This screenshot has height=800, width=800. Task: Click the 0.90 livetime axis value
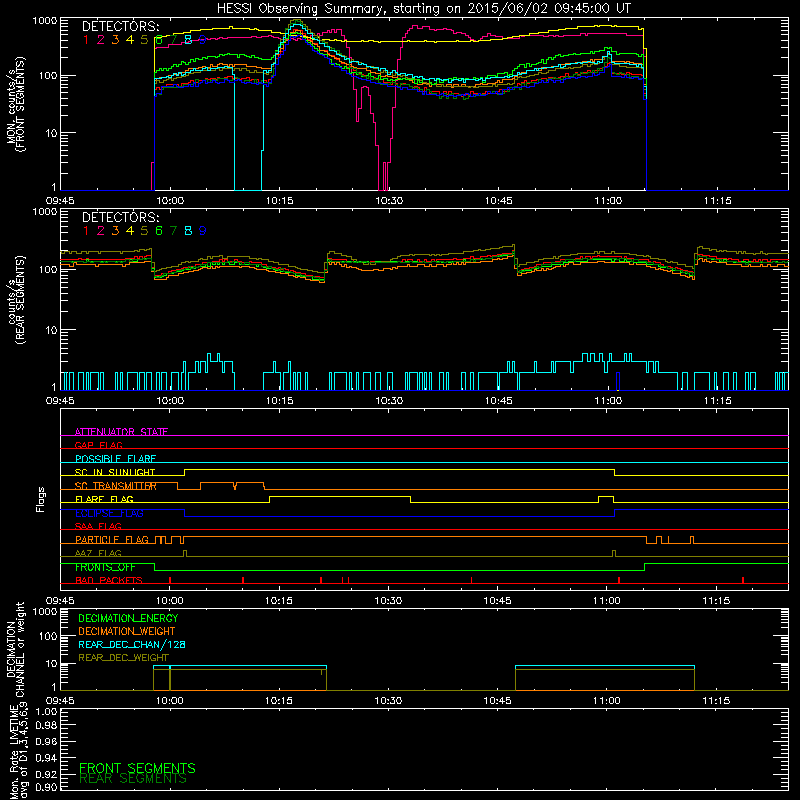(46, 787)
